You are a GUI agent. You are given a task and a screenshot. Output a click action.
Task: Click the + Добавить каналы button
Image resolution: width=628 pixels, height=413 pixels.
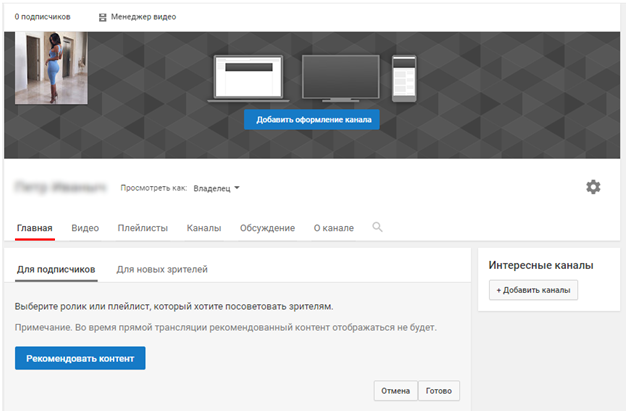point(533,290)
